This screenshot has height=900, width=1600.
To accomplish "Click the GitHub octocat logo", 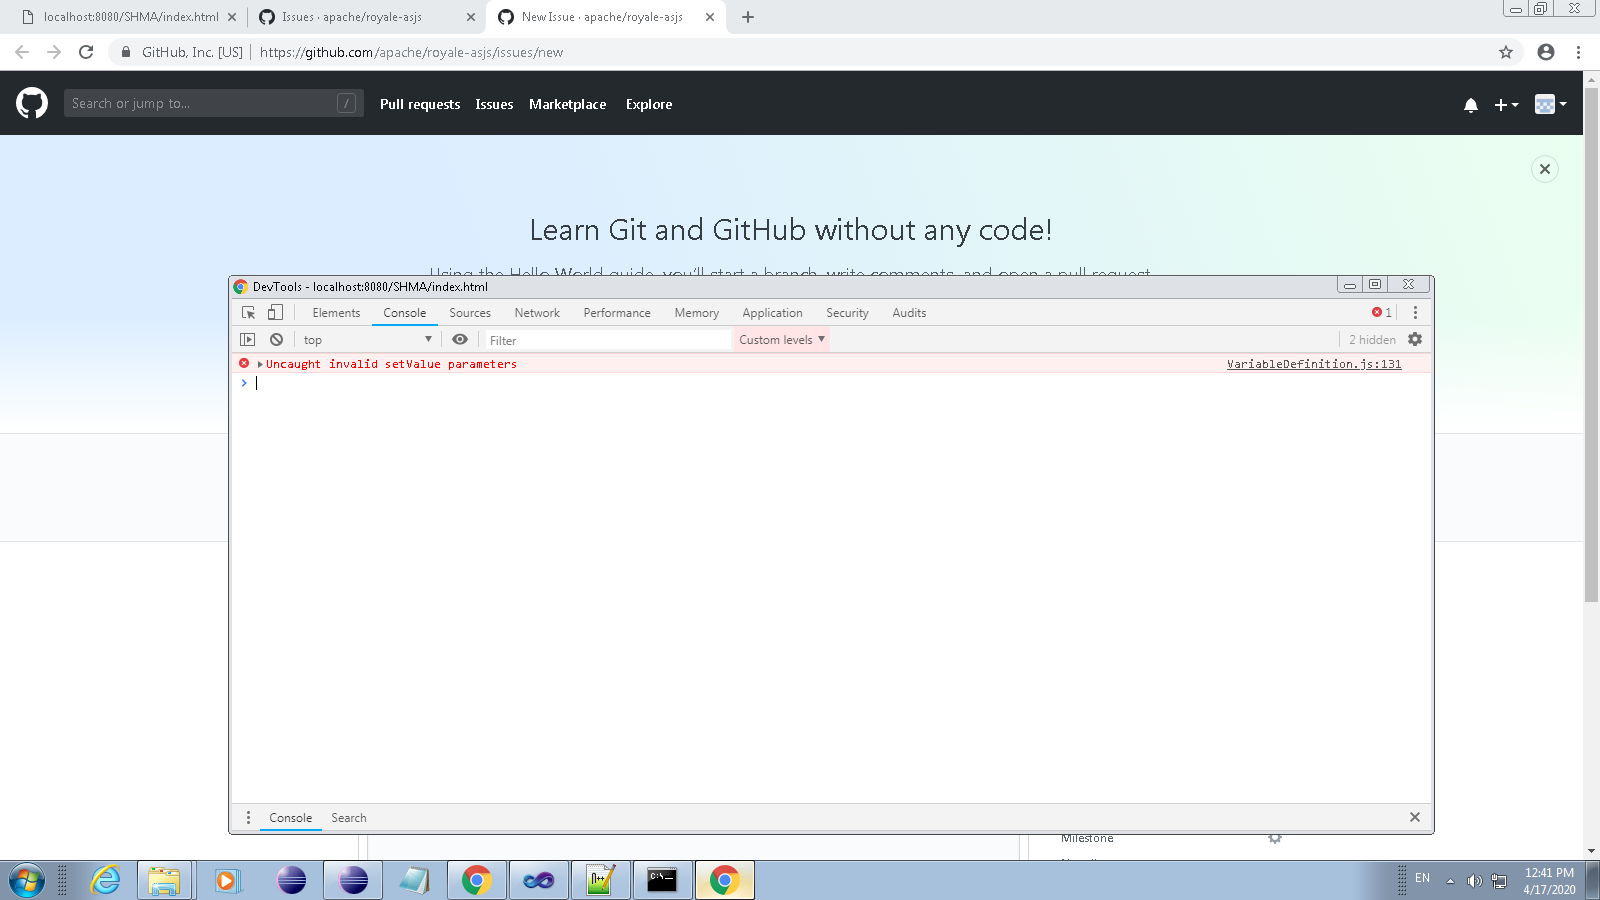I will point(30,103).
